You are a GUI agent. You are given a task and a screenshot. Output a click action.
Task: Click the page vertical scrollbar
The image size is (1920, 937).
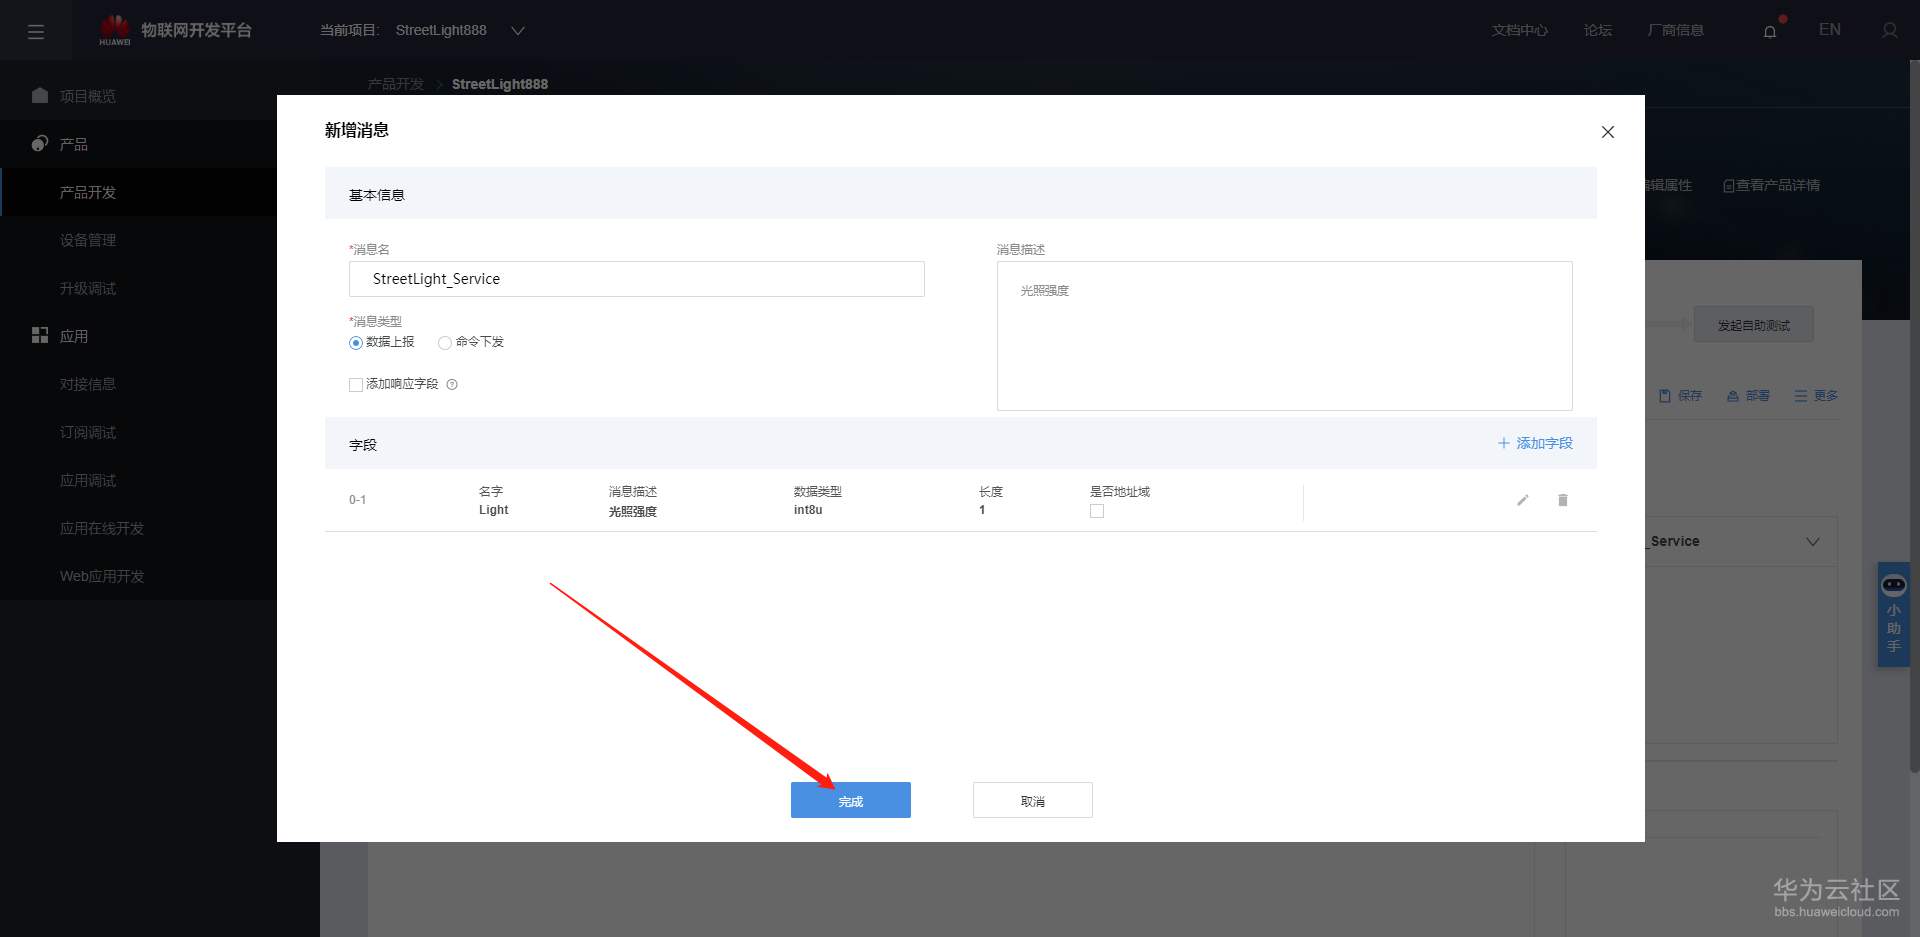[x=1914, y=416]
